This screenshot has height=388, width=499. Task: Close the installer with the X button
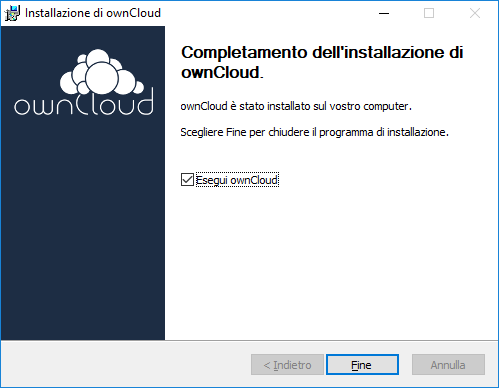click(x=475, y=13)
